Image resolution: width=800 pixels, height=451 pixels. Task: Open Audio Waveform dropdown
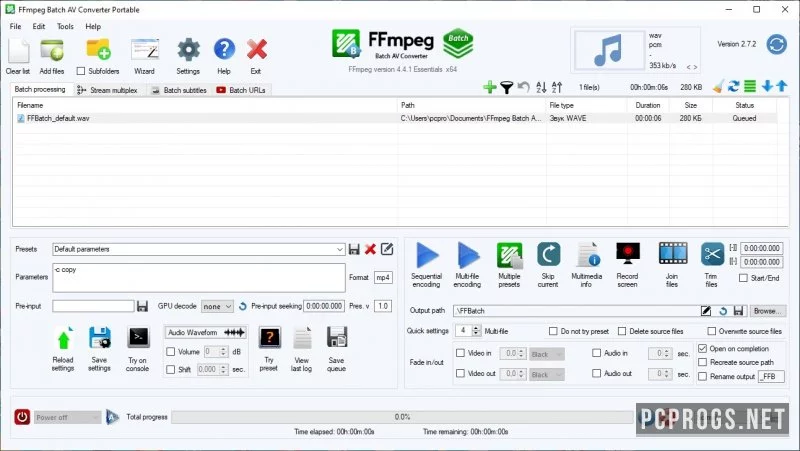point(206,333)
